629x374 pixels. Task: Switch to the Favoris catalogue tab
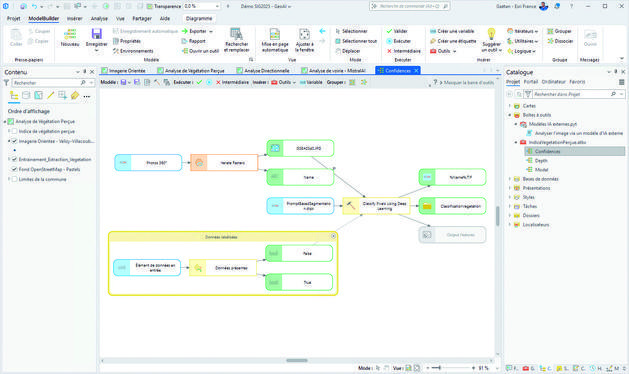pos(577,82)
